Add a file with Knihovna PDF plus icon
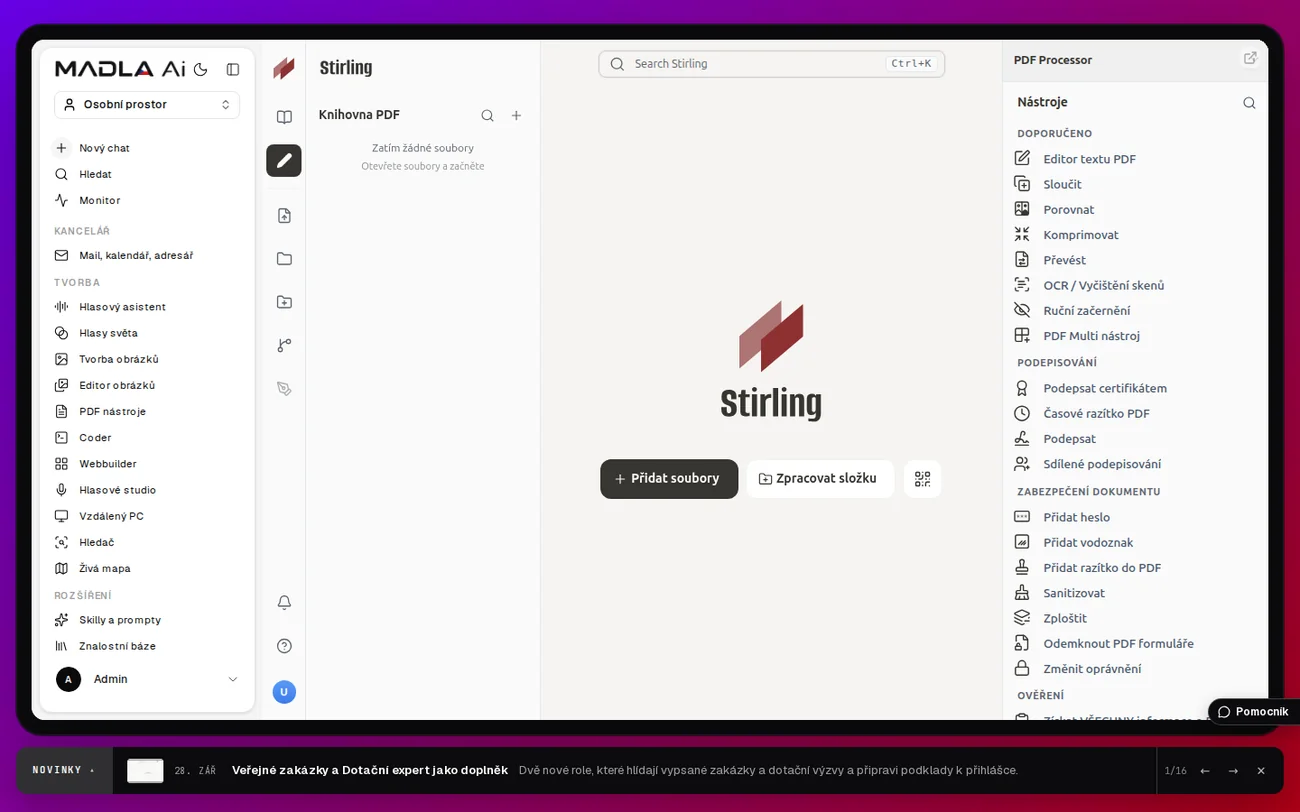This screenshot has height=812, width=1300. (x=516, y=115)
